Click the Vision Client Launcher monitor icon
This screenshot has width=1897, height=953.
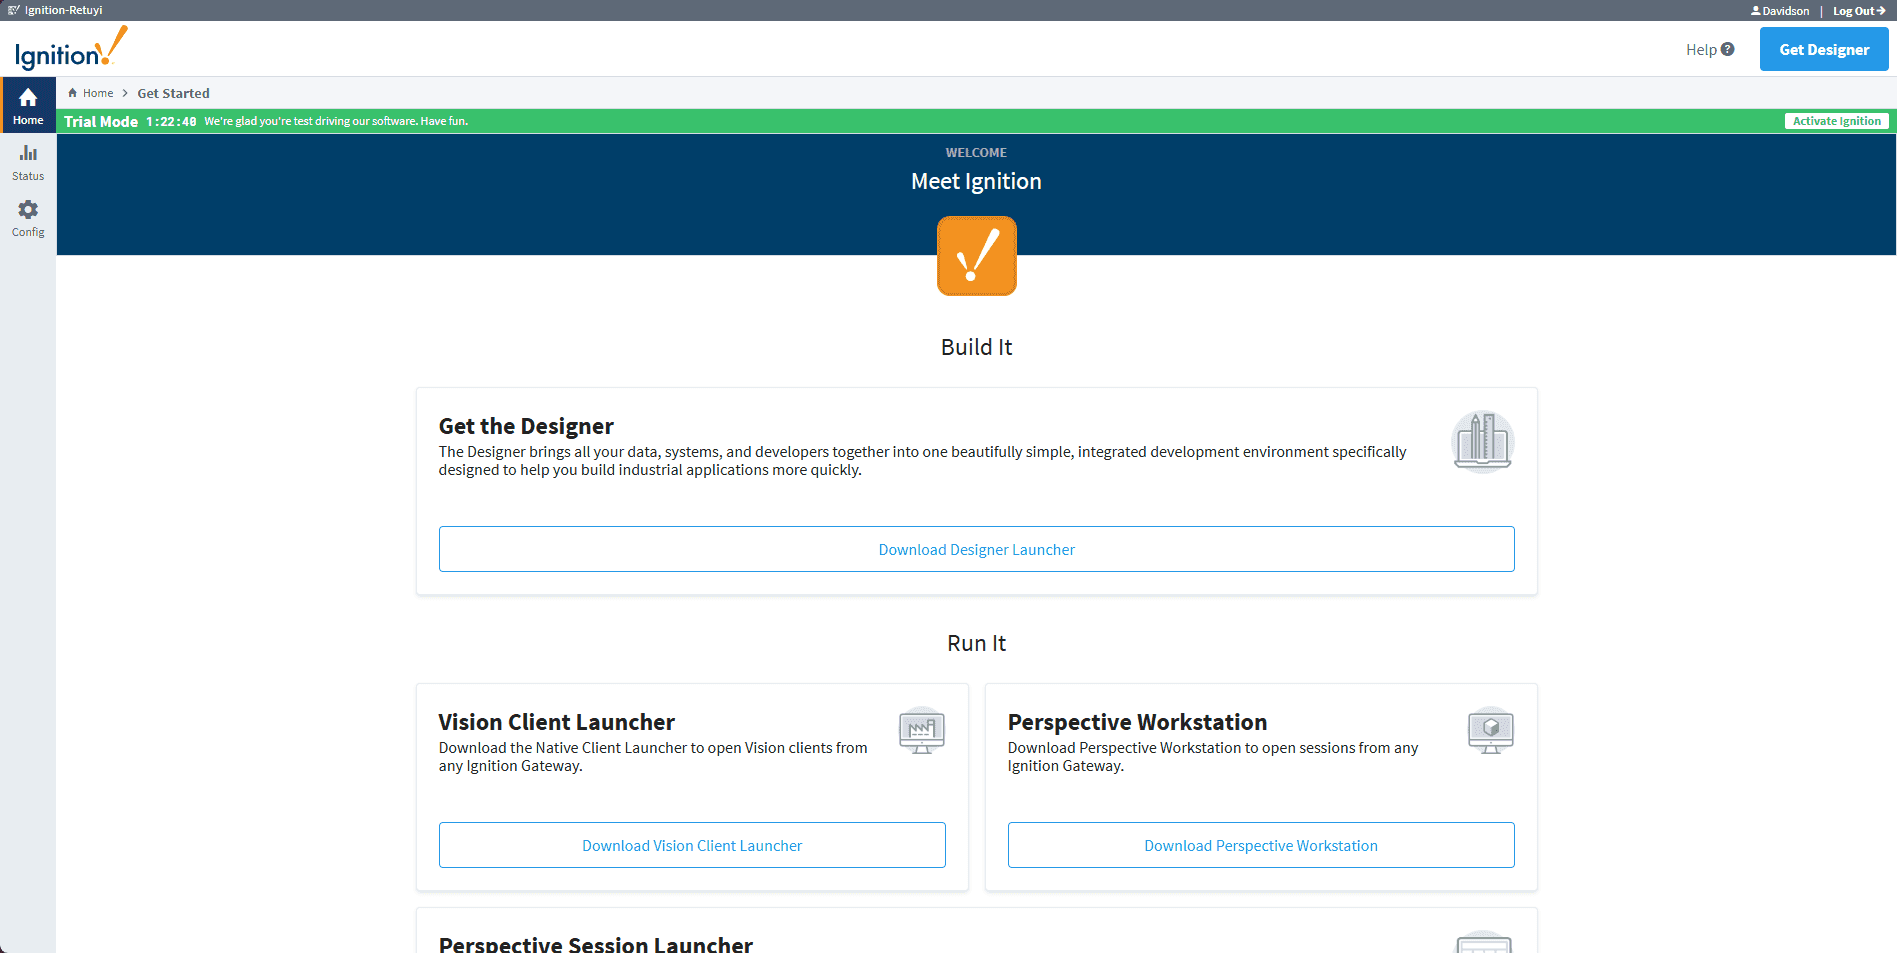pyautogui.click(x=921, y=731)
